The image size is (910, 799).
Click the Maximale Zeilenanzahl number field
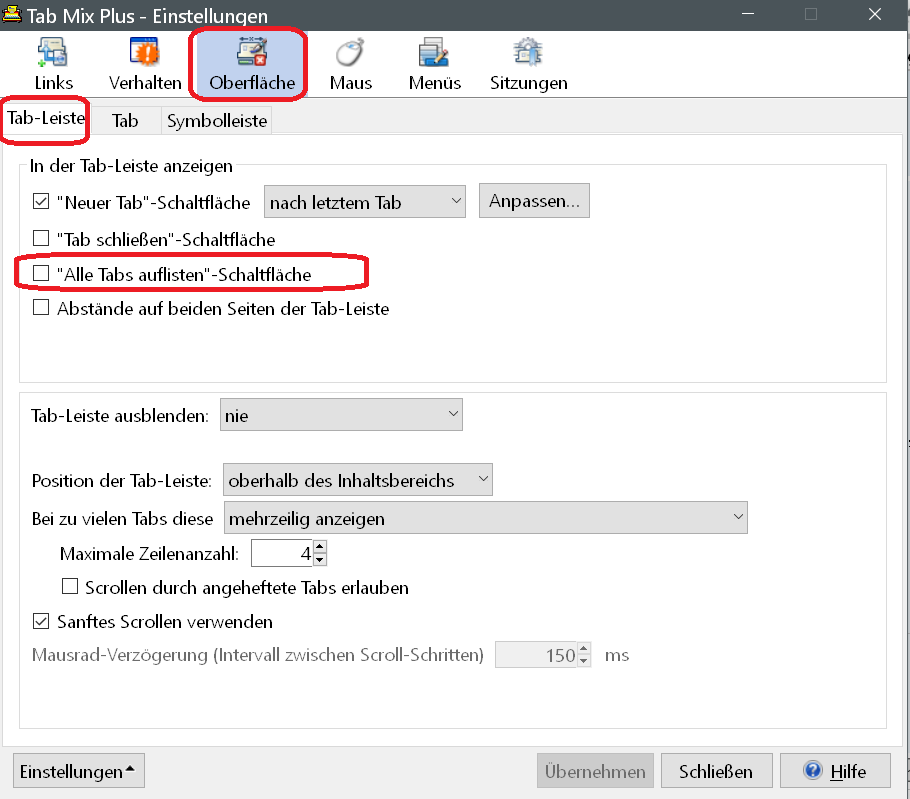point(283,553)
